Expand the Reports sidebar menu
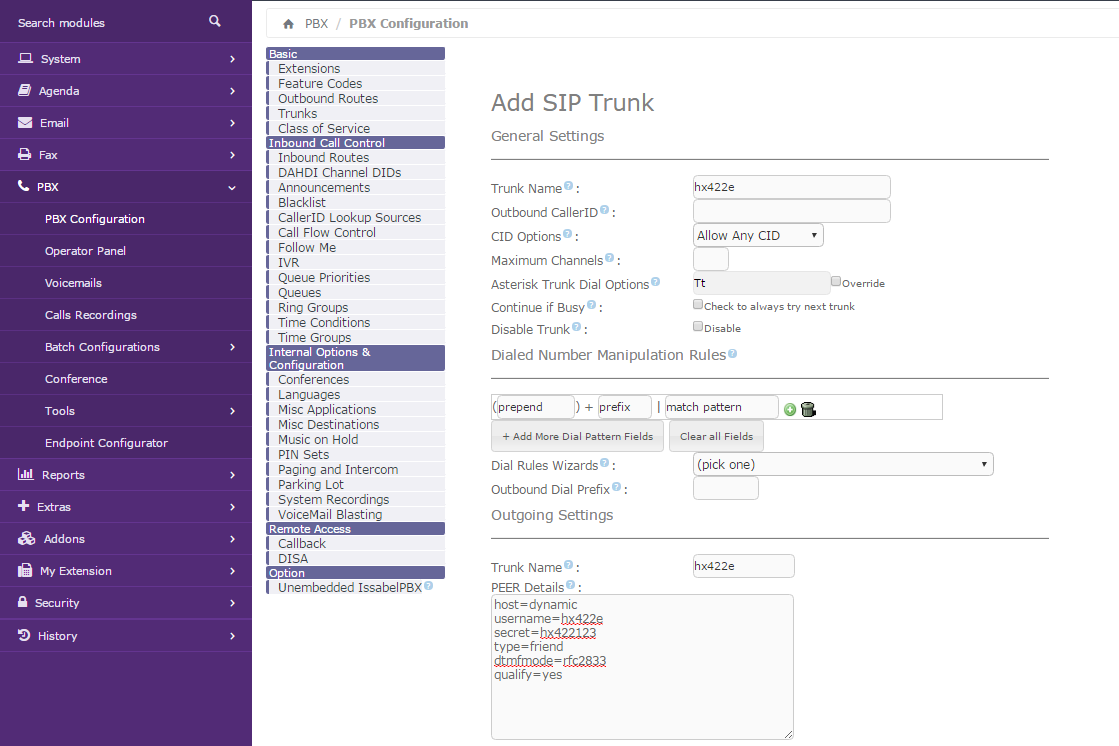 coord(126,475)
